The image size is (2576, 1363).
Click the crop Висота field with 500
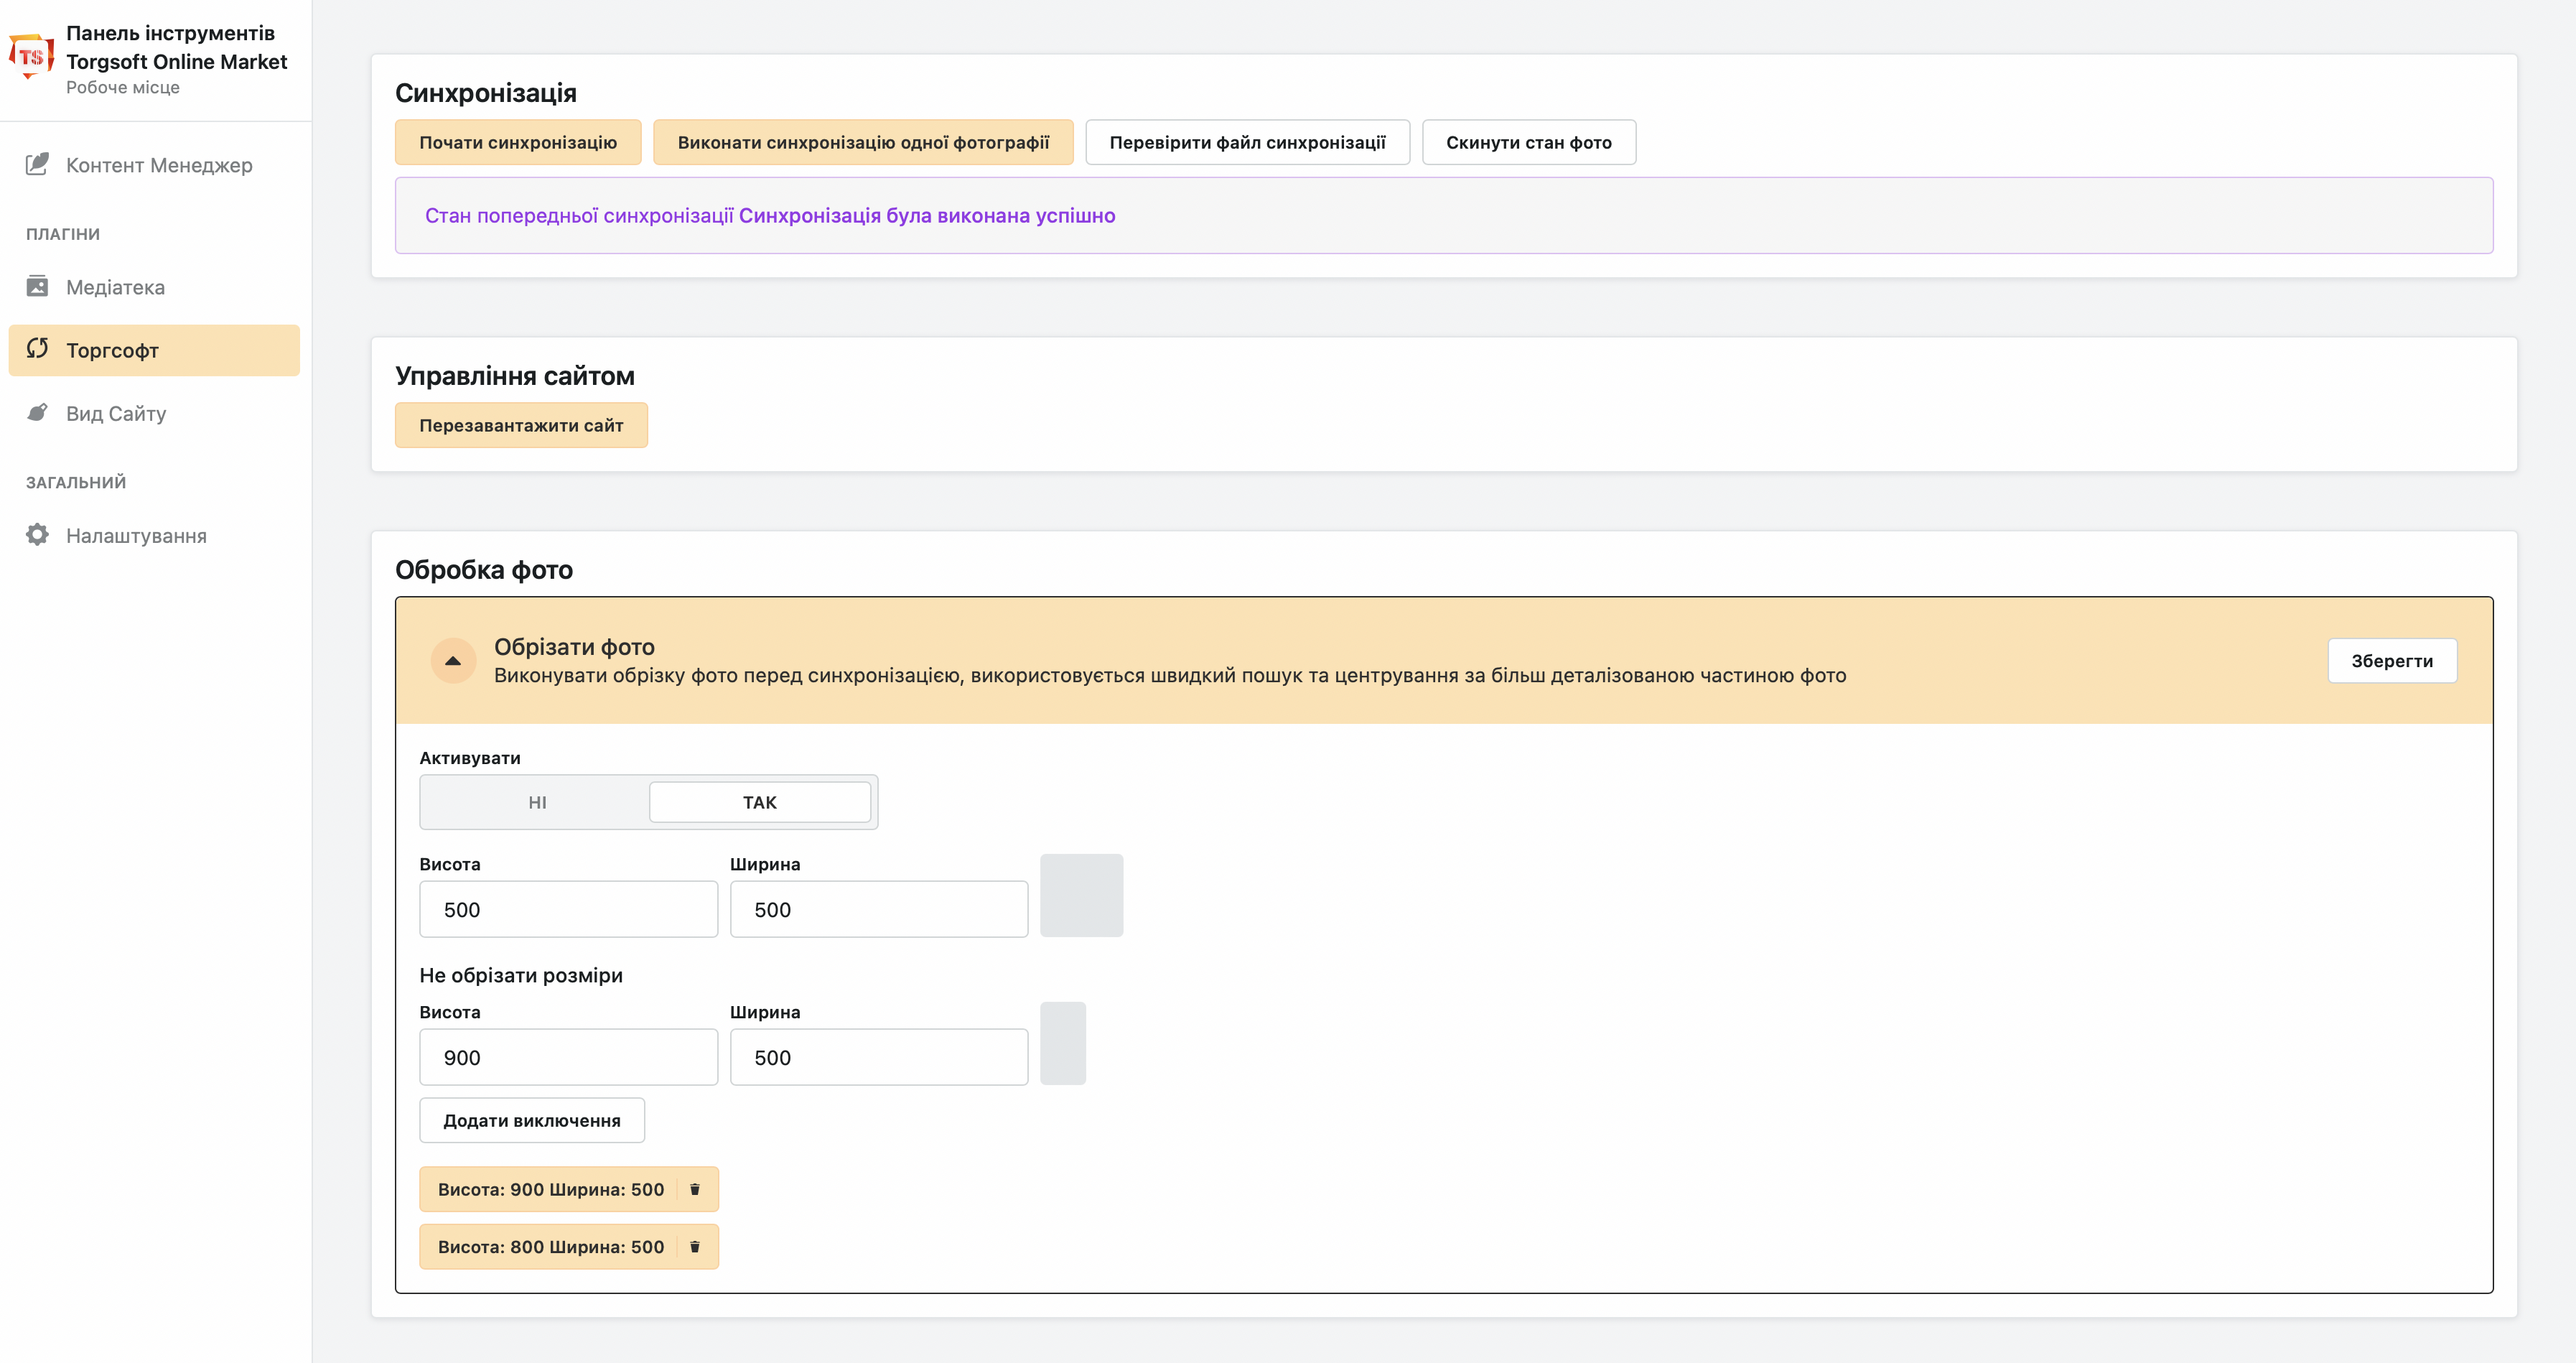pos(568,909)
